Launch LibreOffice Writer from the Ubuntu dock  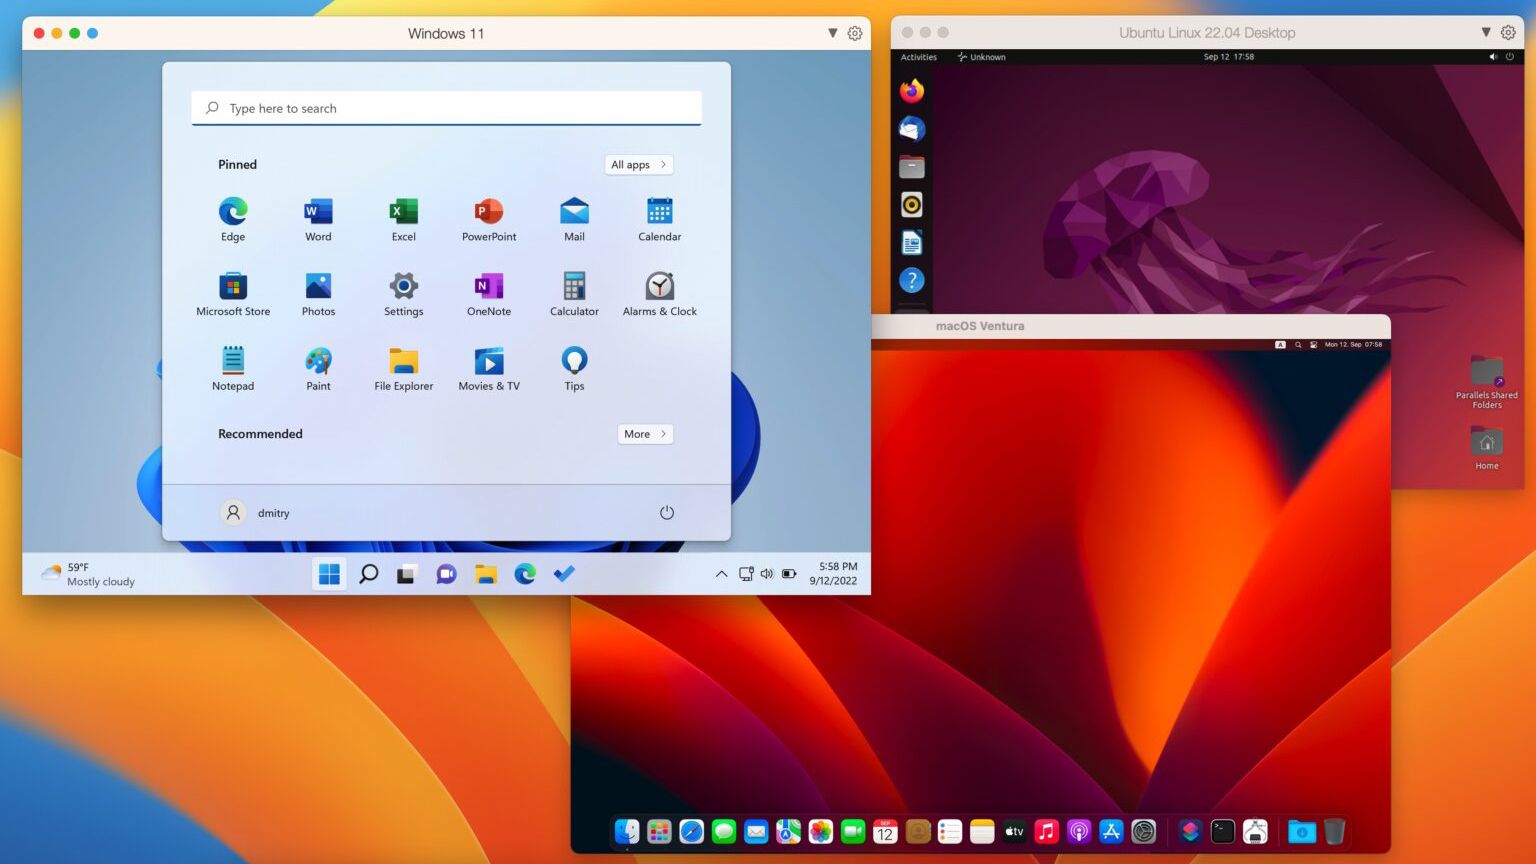click(911, 241)
